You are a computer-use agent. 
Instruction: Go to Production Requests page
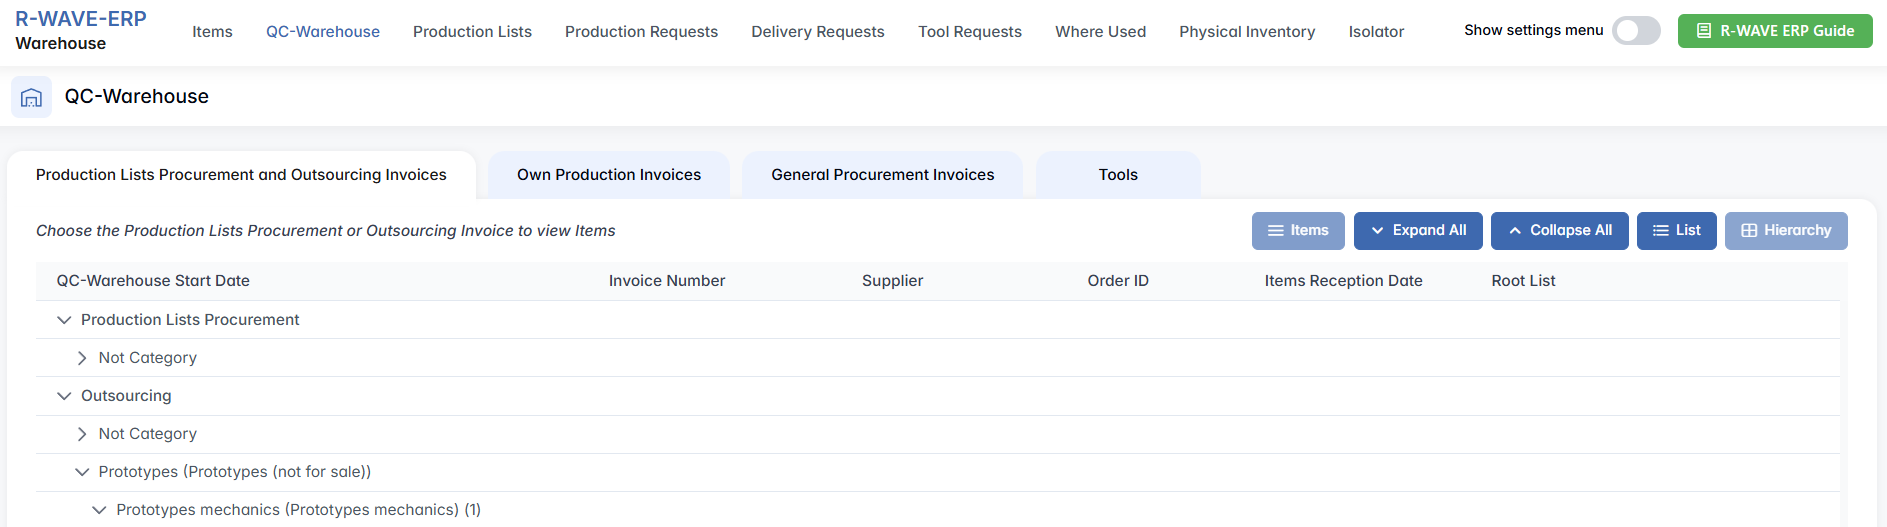click(x=641, y=32)
